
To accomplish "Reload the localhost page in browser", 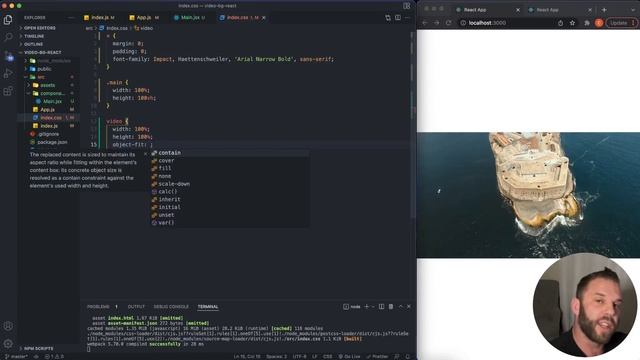I will [x=448, y=23].
